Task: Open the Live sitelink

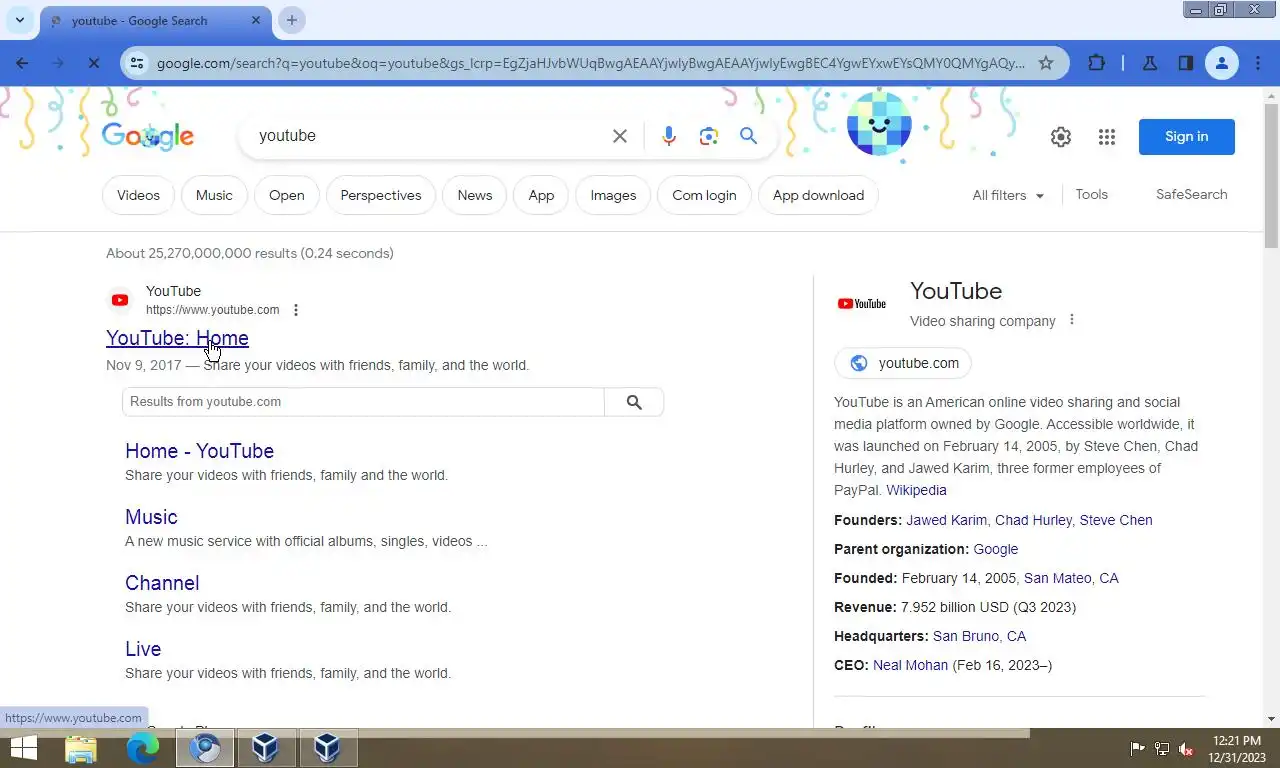Action: coord(143,649)
